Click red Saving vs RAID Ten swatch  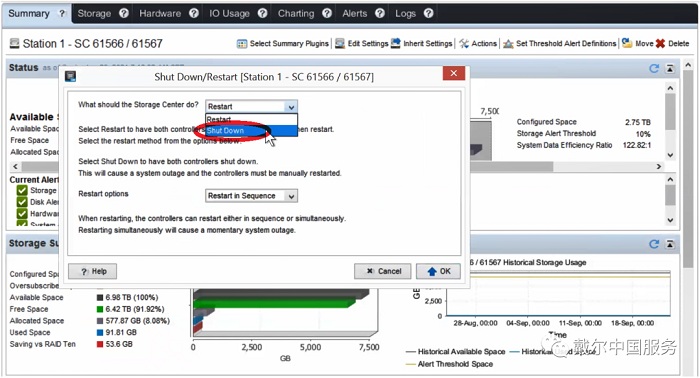[100, 344]
